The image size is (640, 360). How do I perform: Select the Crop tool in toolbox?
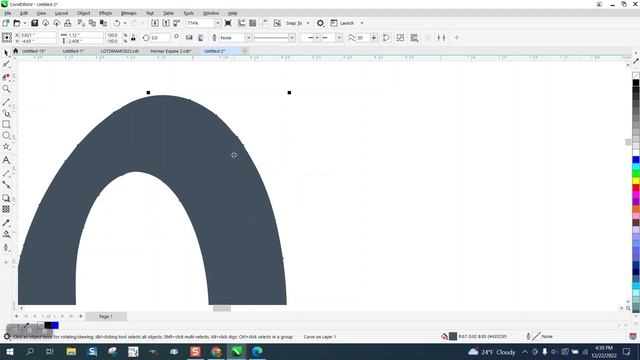[x=6, y=77]
